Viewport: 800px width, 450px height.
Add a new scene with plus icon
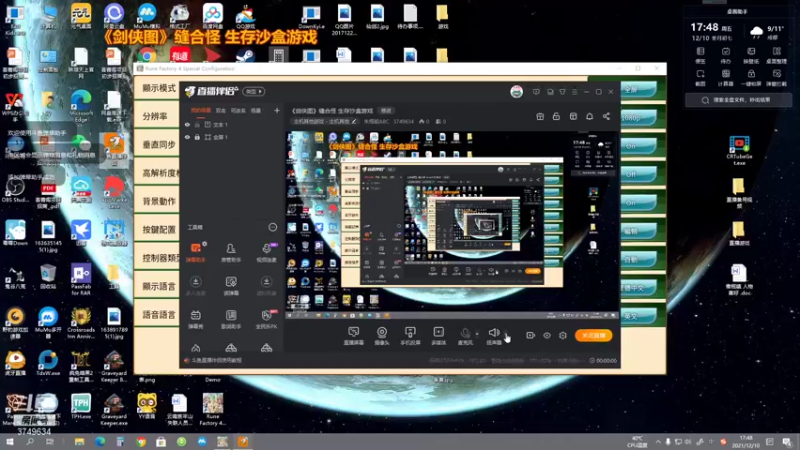tap(277, 110)
